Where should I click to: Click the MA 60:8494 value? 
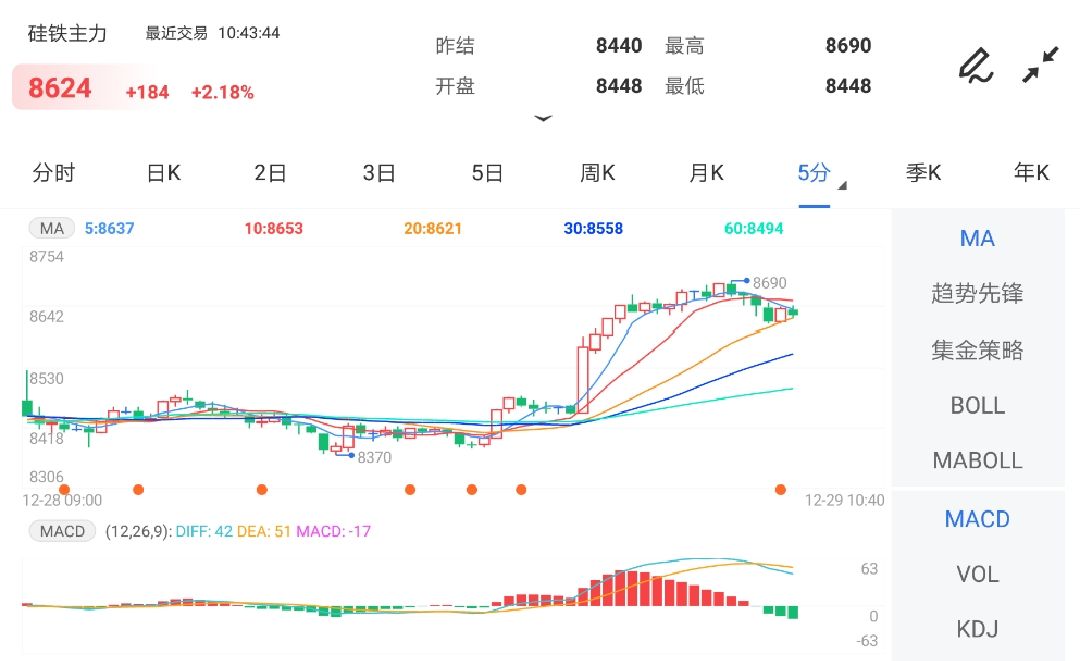coord(754,228)
